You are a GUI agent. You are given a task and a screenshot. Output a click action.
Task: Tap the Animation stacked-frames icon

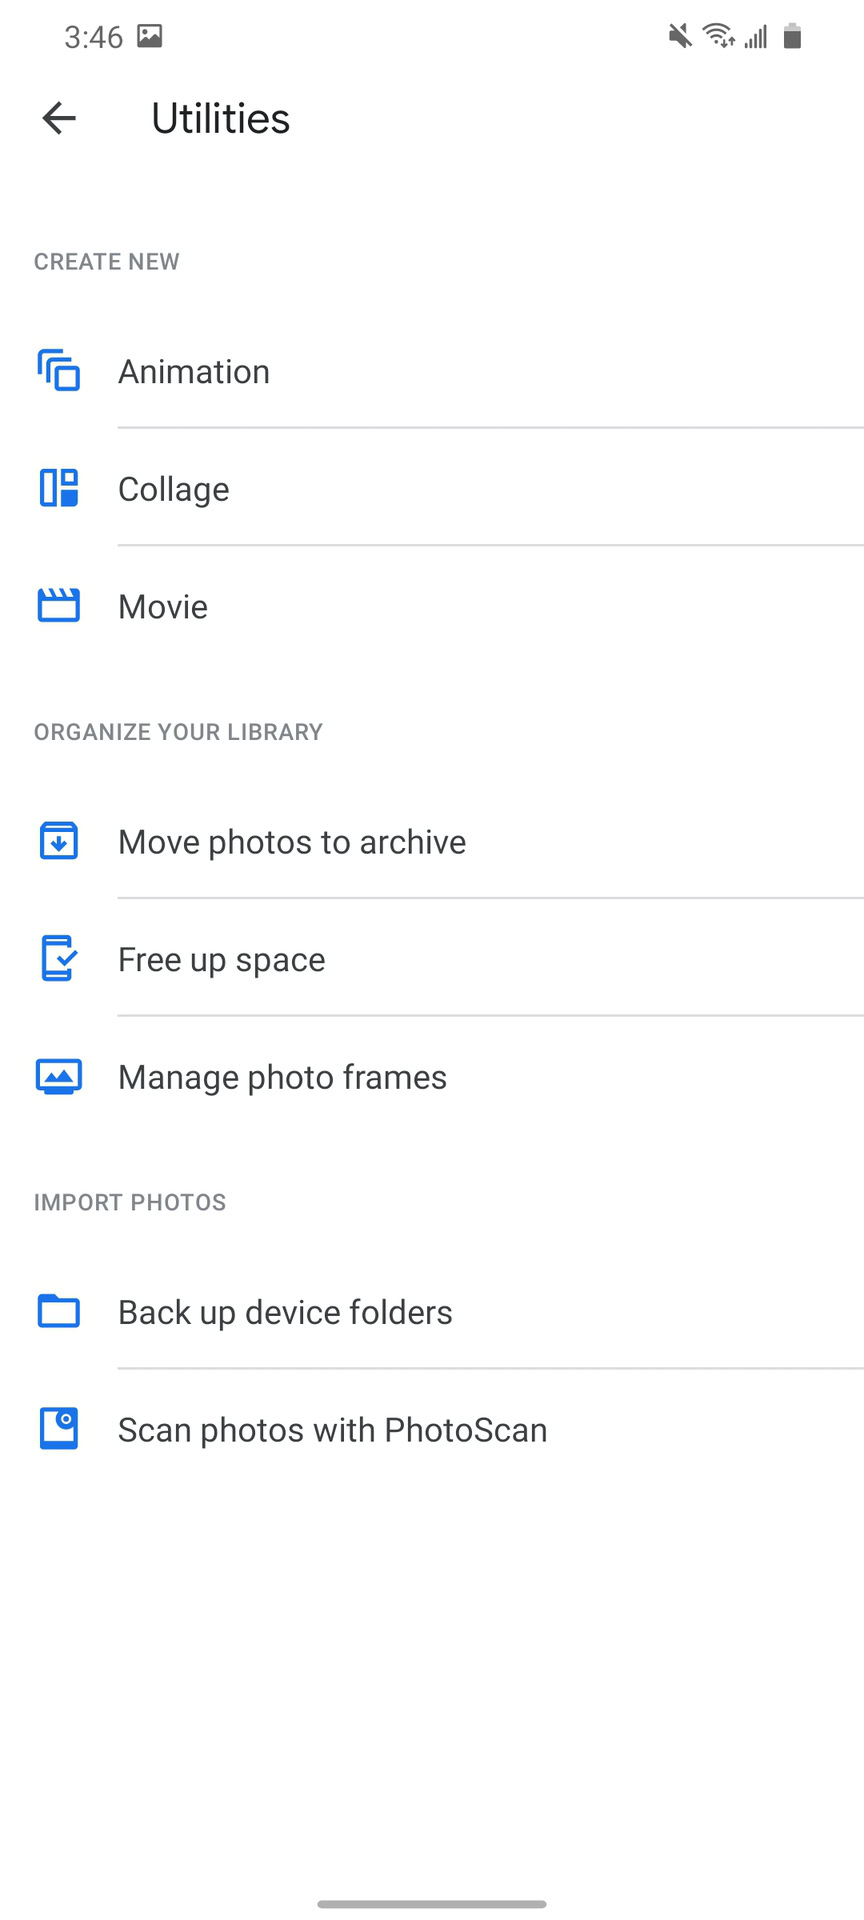pos(59,371)
